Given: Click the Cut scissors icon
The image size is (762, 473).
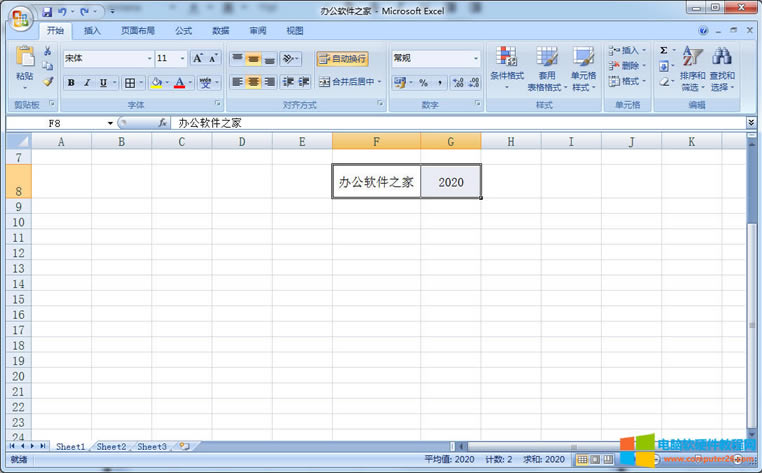Looking at the screenshot, I should [47, 51].
